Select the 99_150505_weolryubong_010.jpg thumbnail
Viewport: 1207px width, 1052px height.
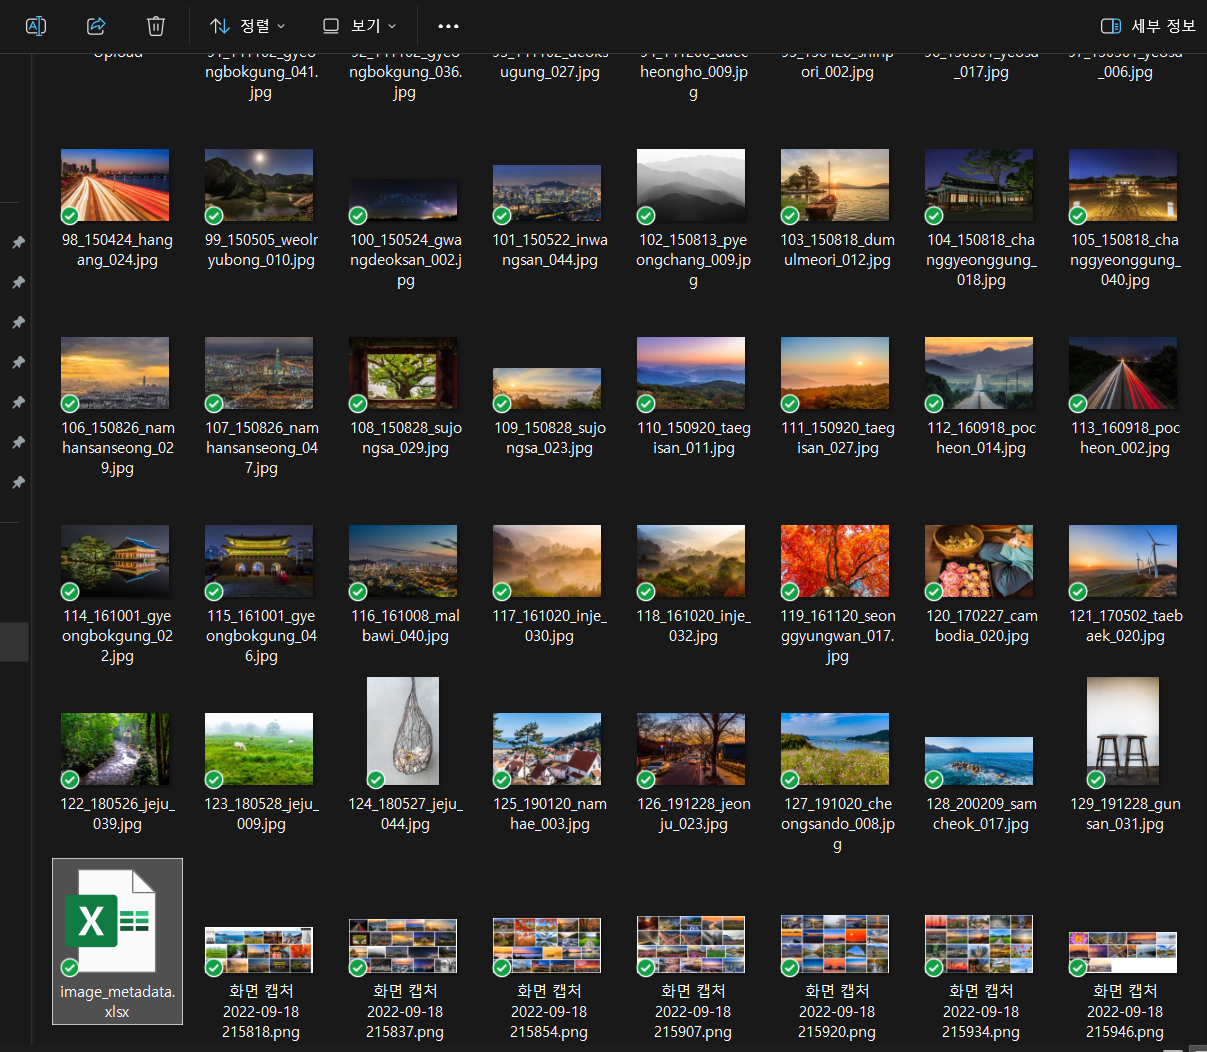pos(259,185)
